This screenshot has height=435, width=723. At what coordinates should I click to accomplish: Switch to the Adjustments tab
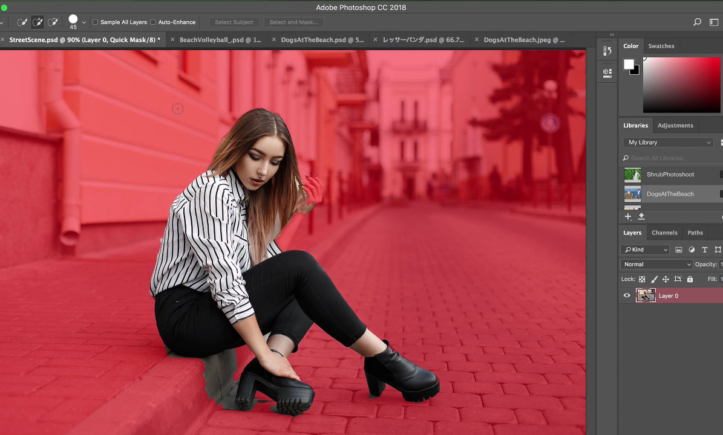point(675,125)
